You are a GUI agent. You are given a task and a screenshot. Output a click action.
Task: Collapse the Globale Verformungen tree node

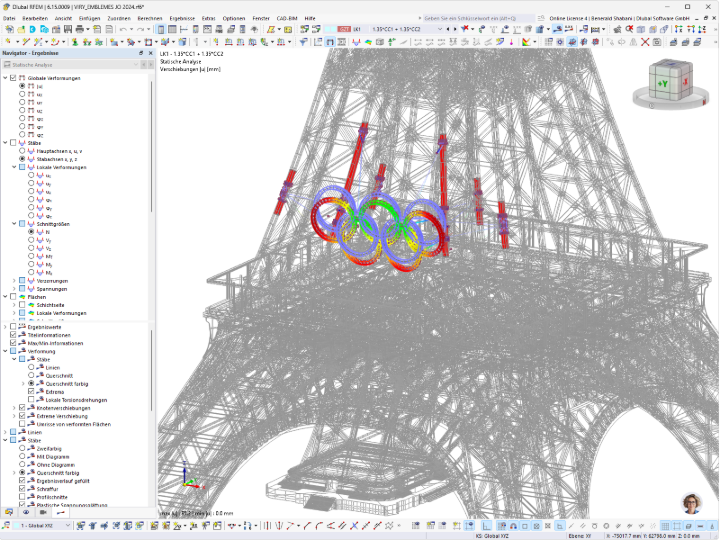pyautogui.click(x=5, y=78)
